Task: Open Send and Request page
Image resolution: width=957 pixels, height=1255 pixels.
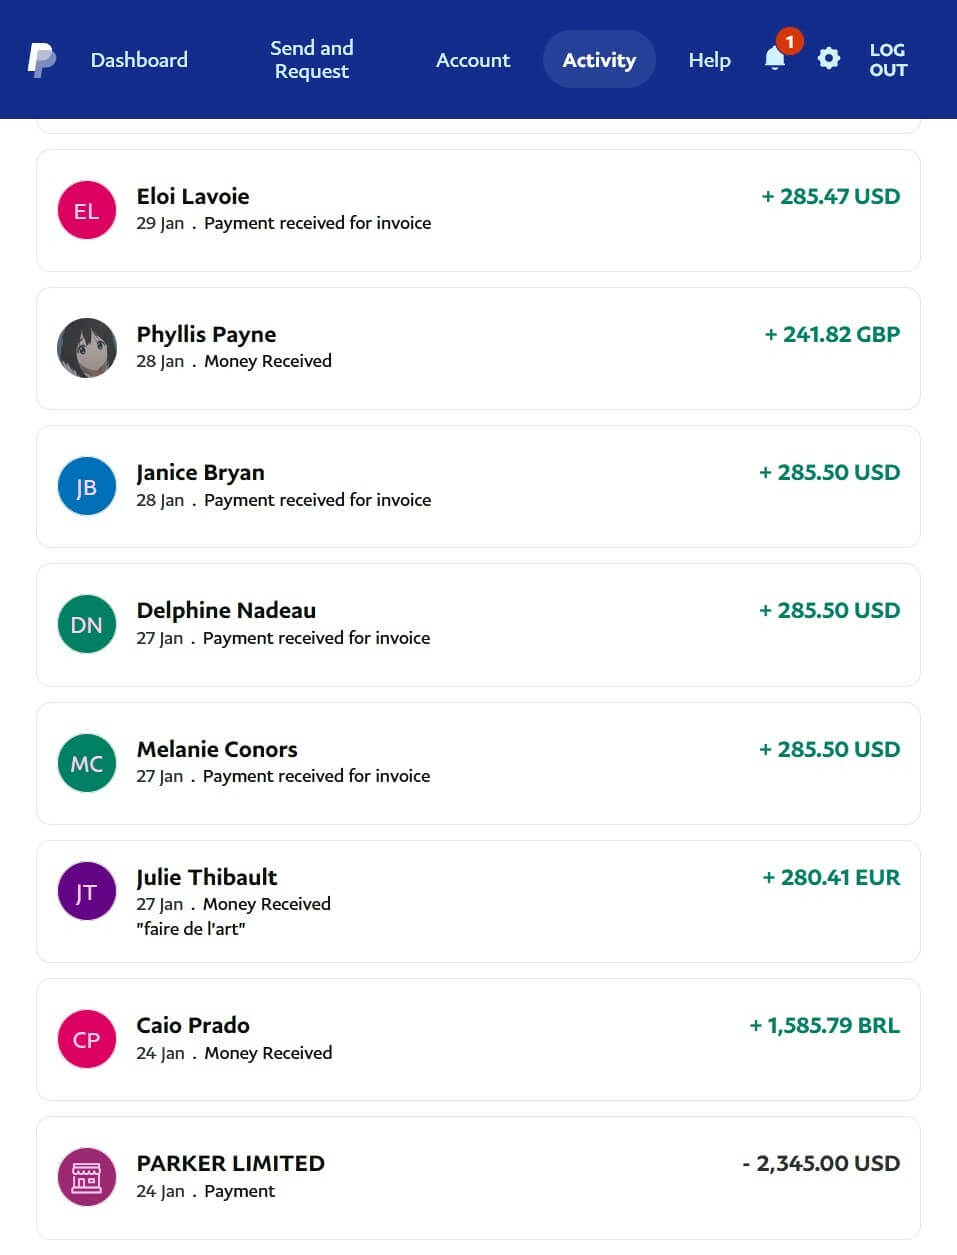Action: pos(312,60)
